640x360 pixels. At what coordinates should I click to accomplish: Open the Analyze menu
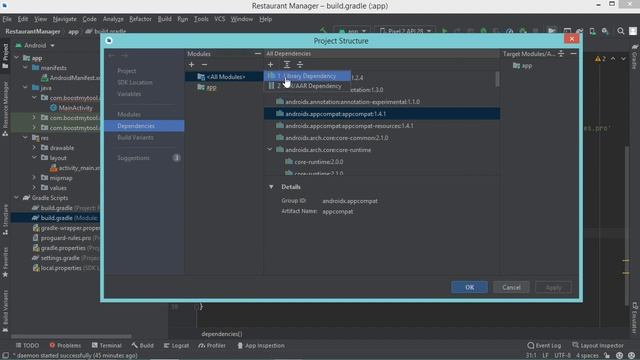tap(113, 19)
